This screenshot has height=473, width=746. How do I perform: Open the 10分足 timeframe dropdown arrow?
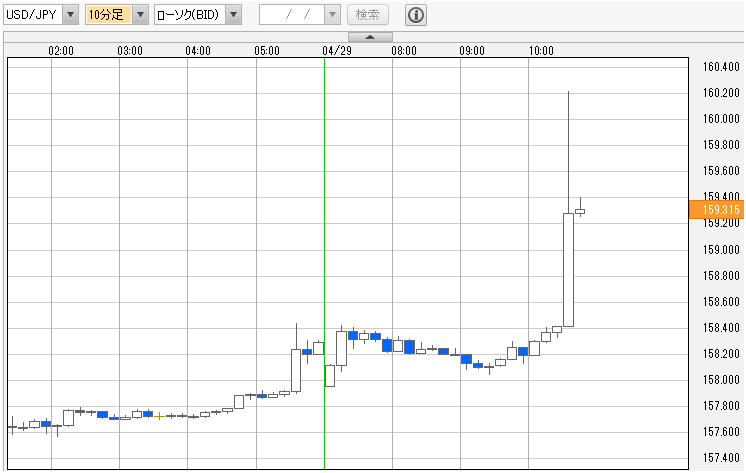coord(140,15)
